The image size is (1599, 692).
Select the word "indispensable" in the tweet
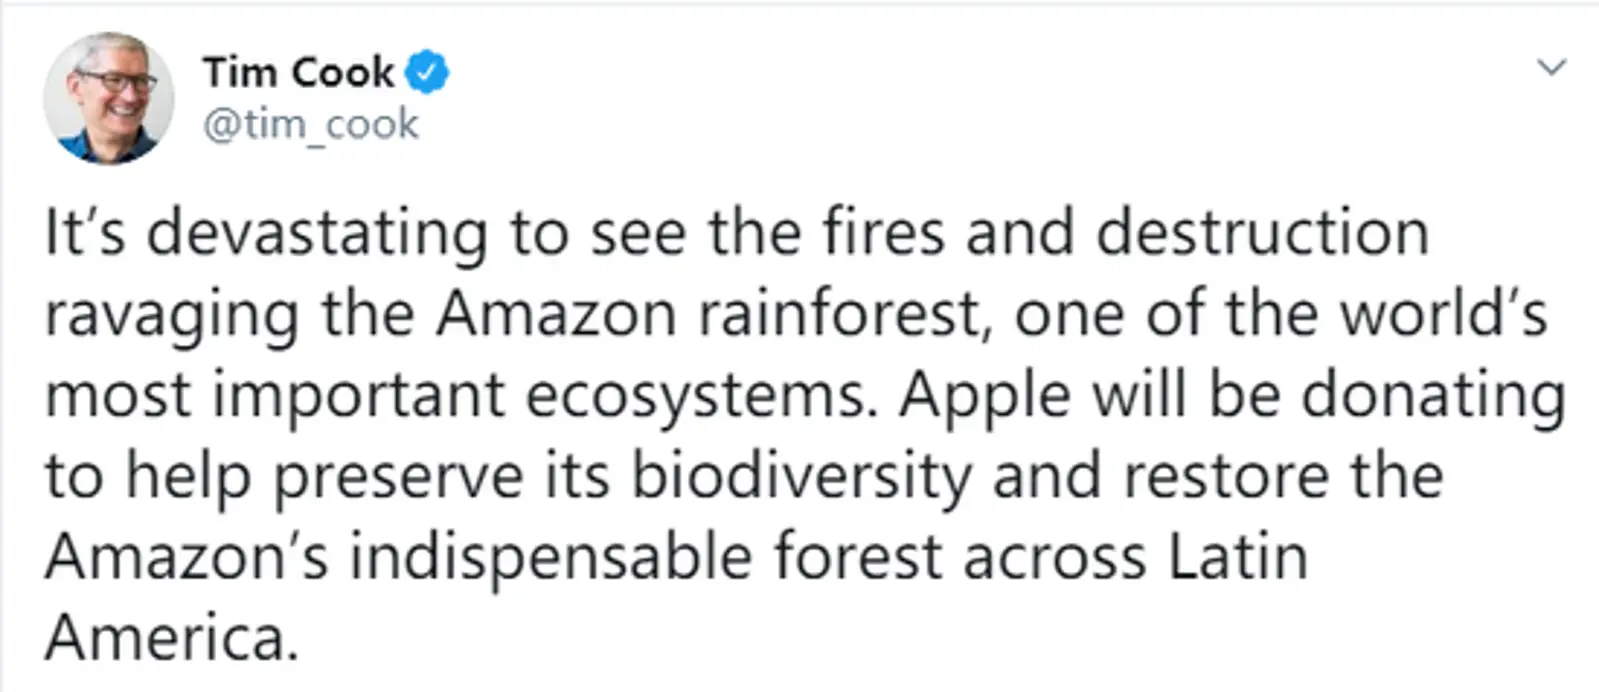550,560
